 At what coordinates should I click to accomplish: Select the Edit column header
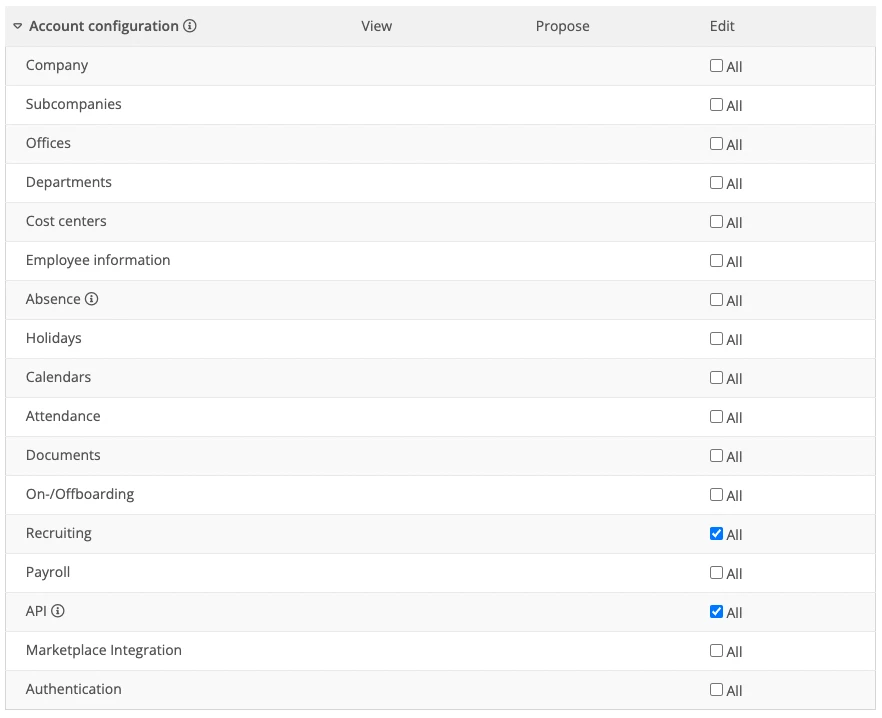pos(722,26)
